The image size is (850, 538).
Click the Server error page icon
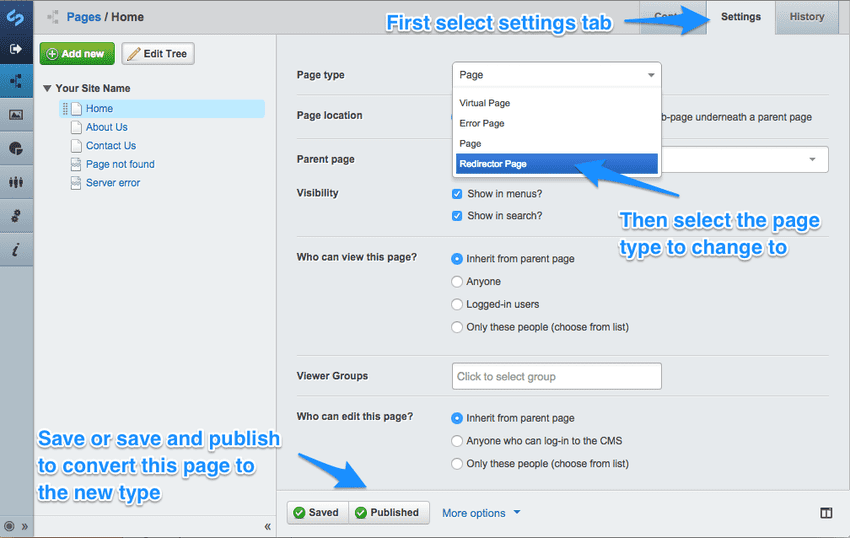(76, 183)
